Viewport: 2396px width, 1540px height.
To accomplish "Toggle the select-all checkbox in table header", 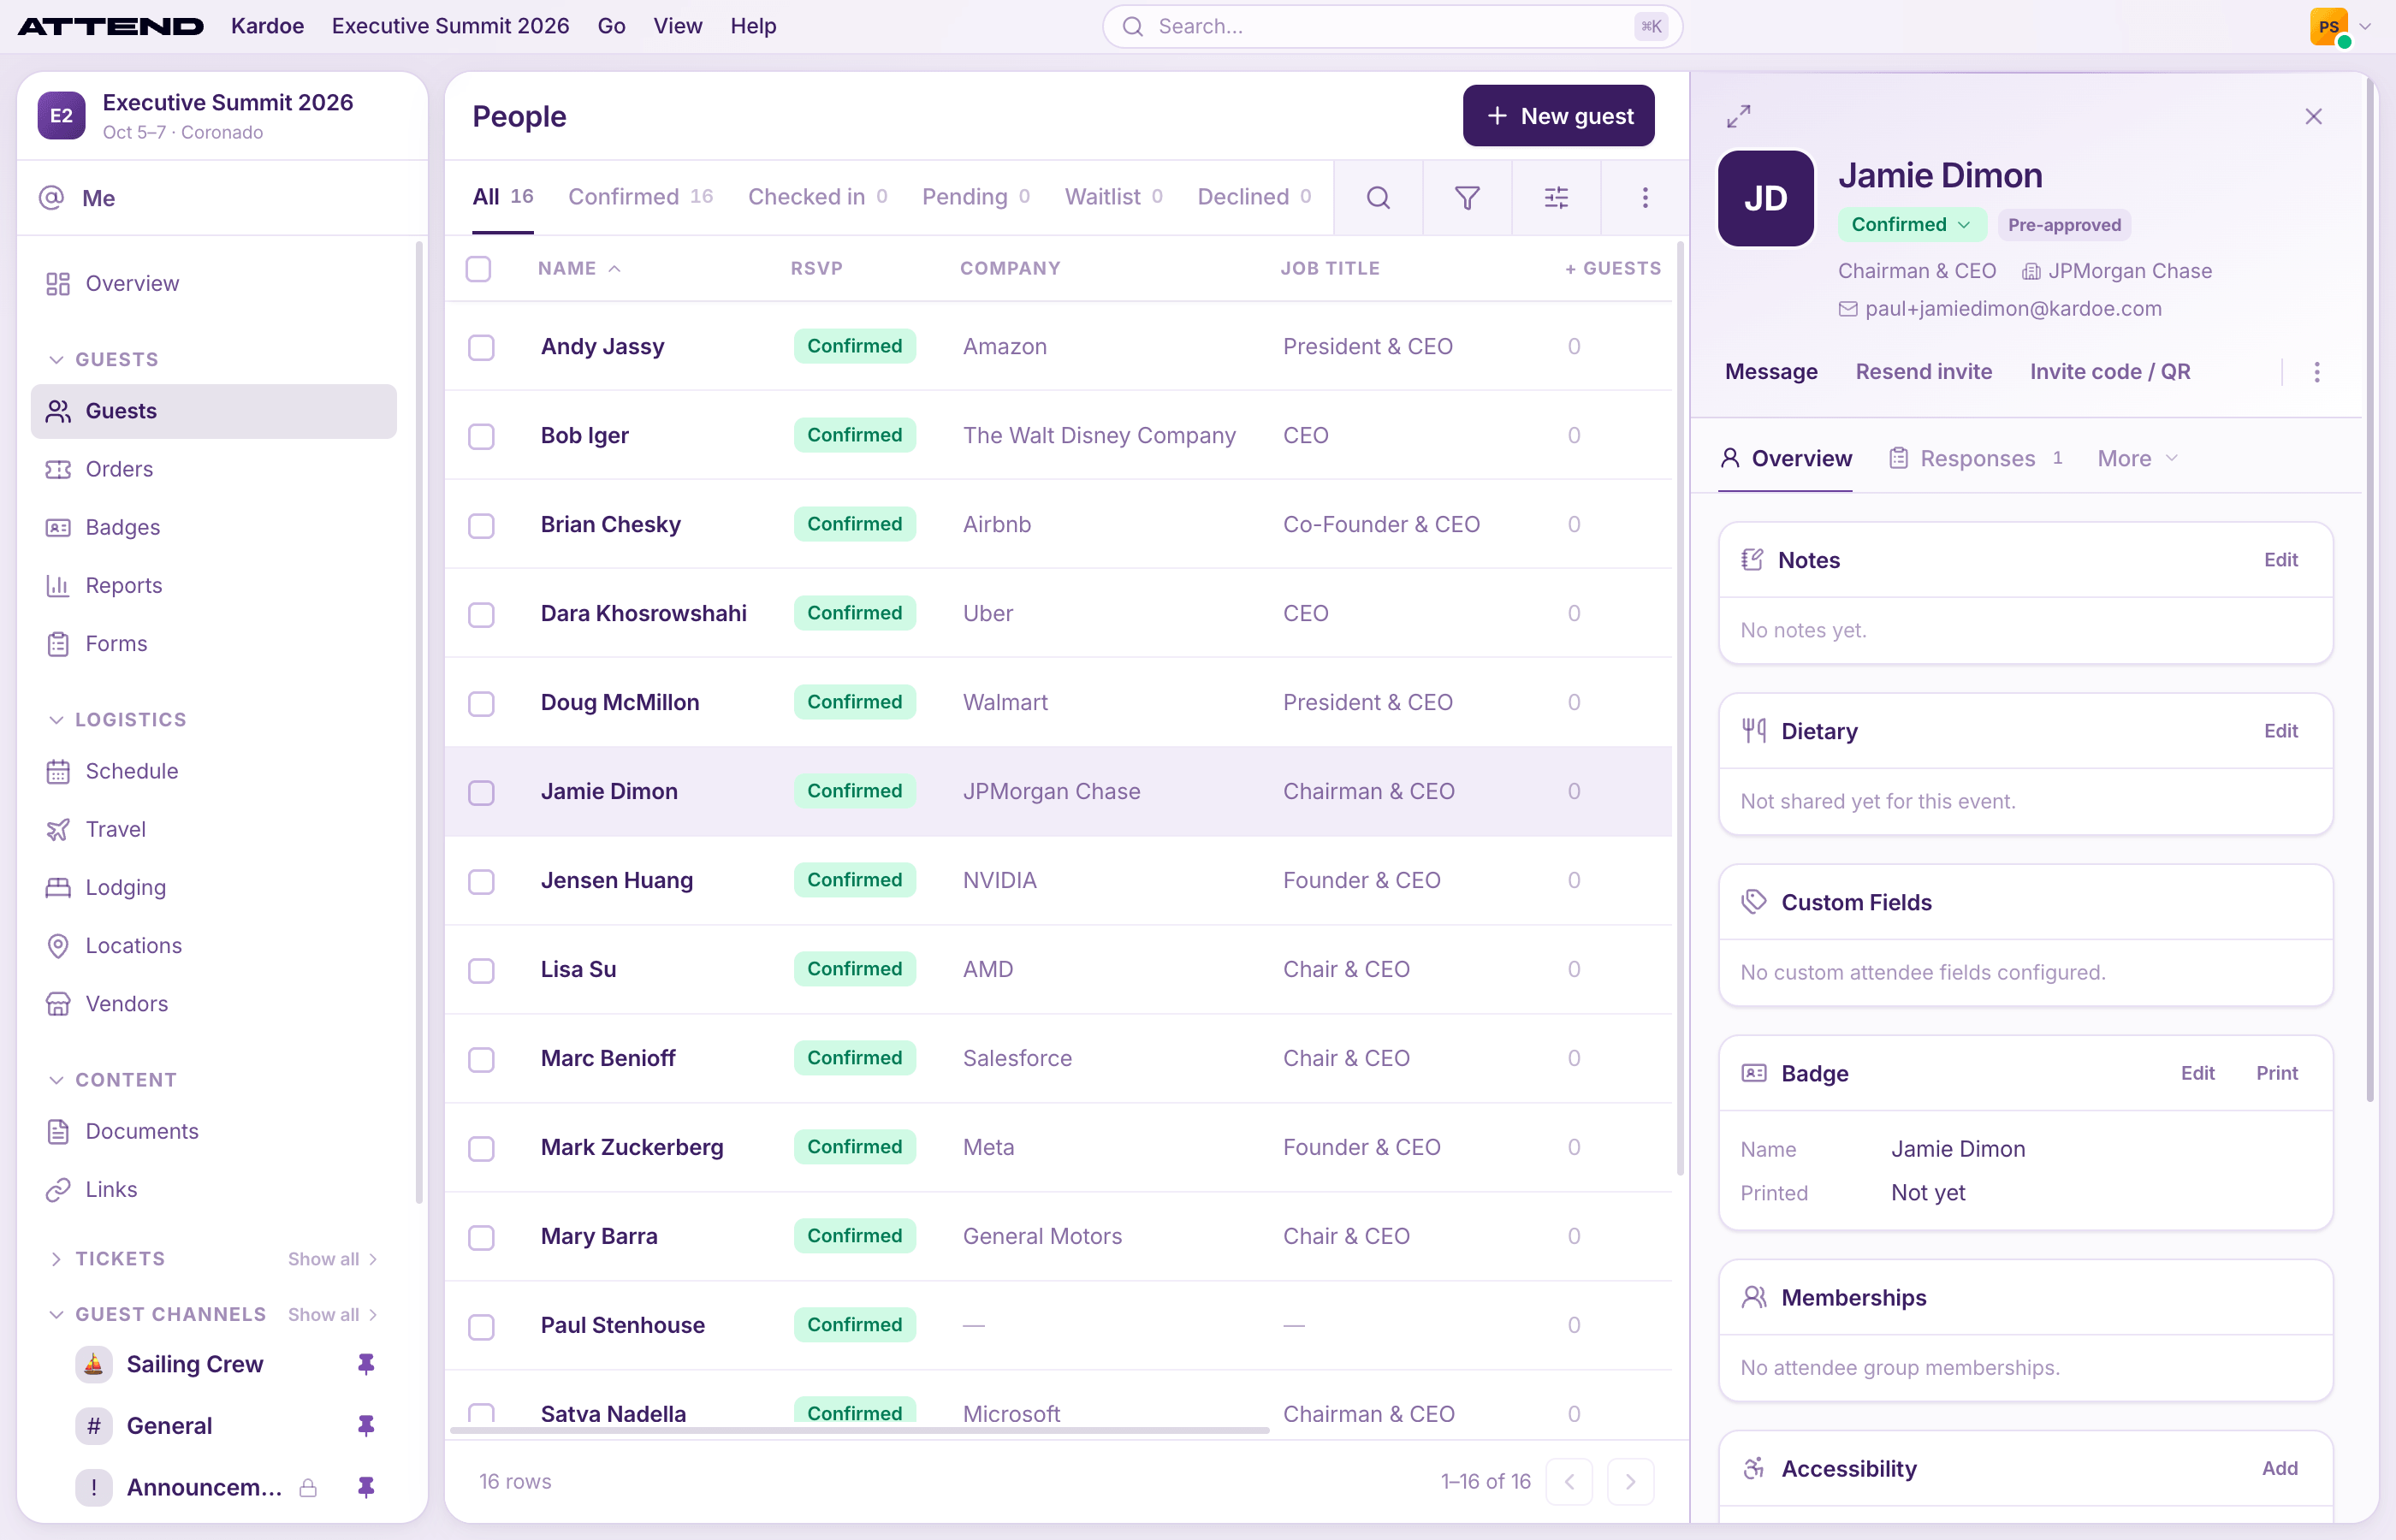I will (x=479, y=268).
